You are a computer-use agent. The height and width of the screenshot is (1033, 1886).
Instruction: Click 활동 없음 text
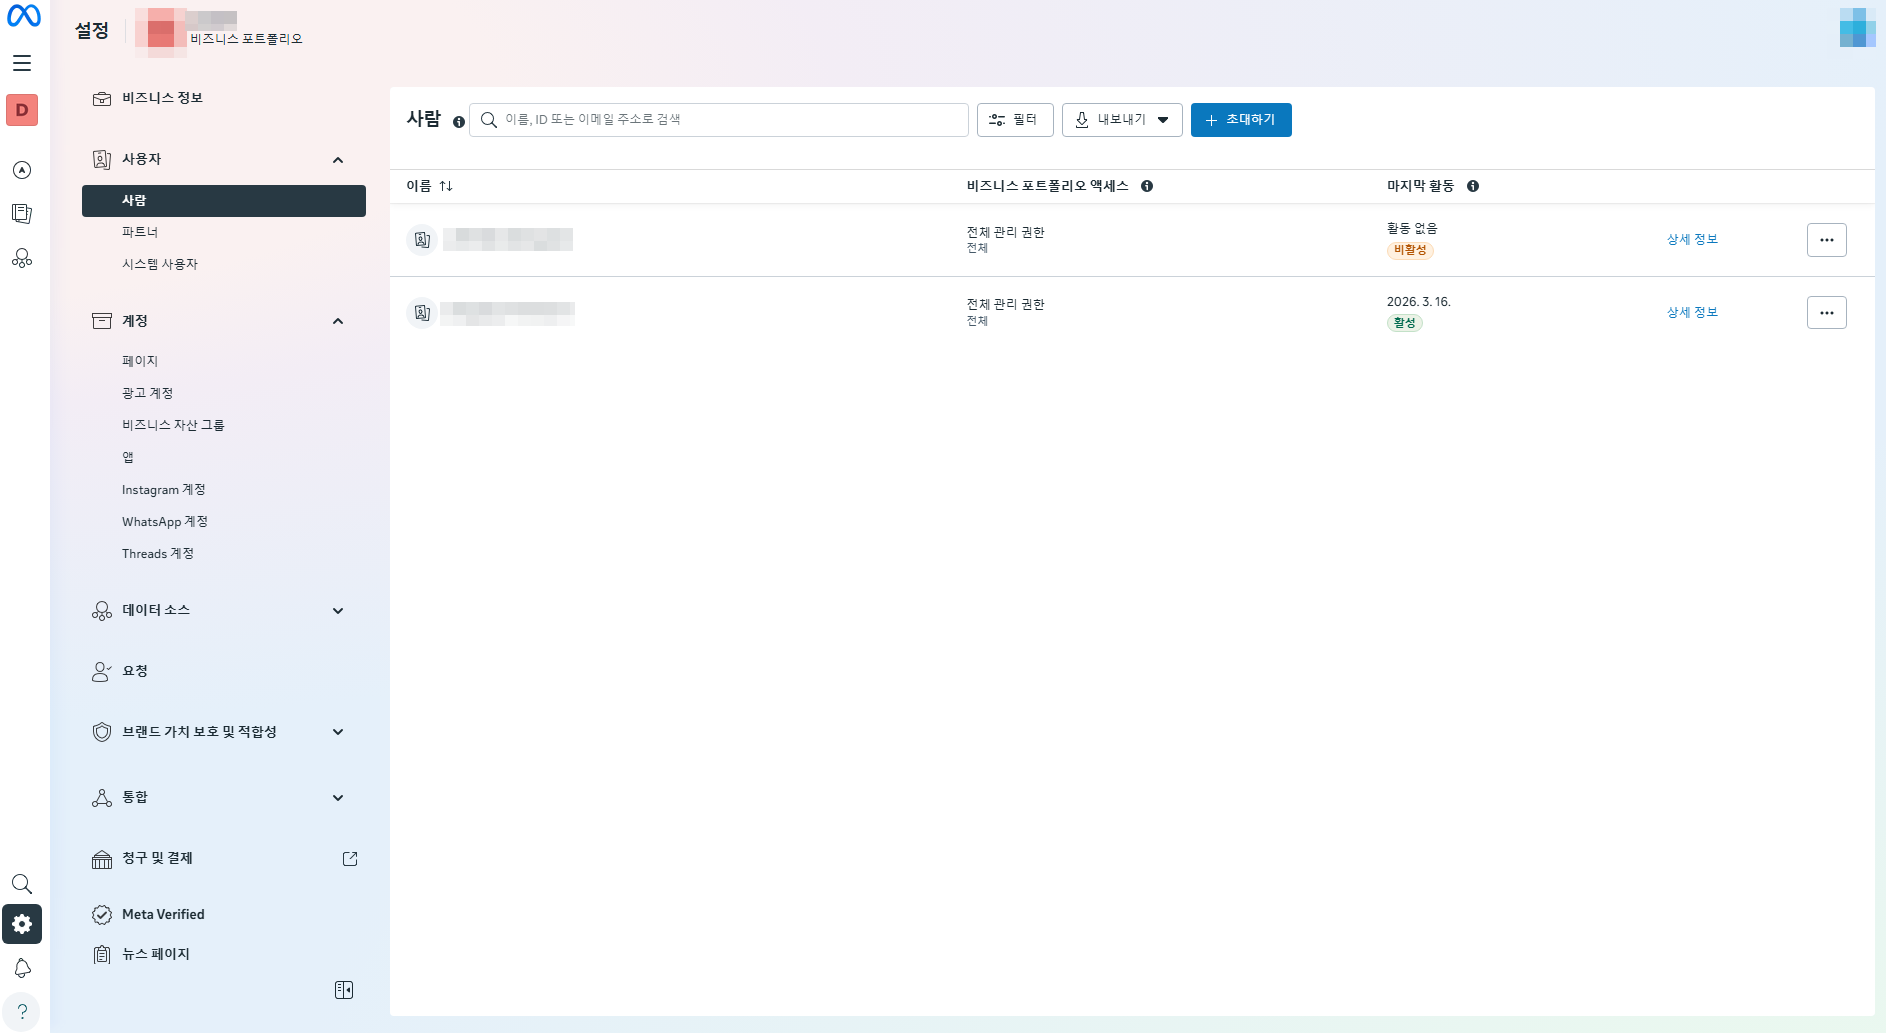(1412, 229)
